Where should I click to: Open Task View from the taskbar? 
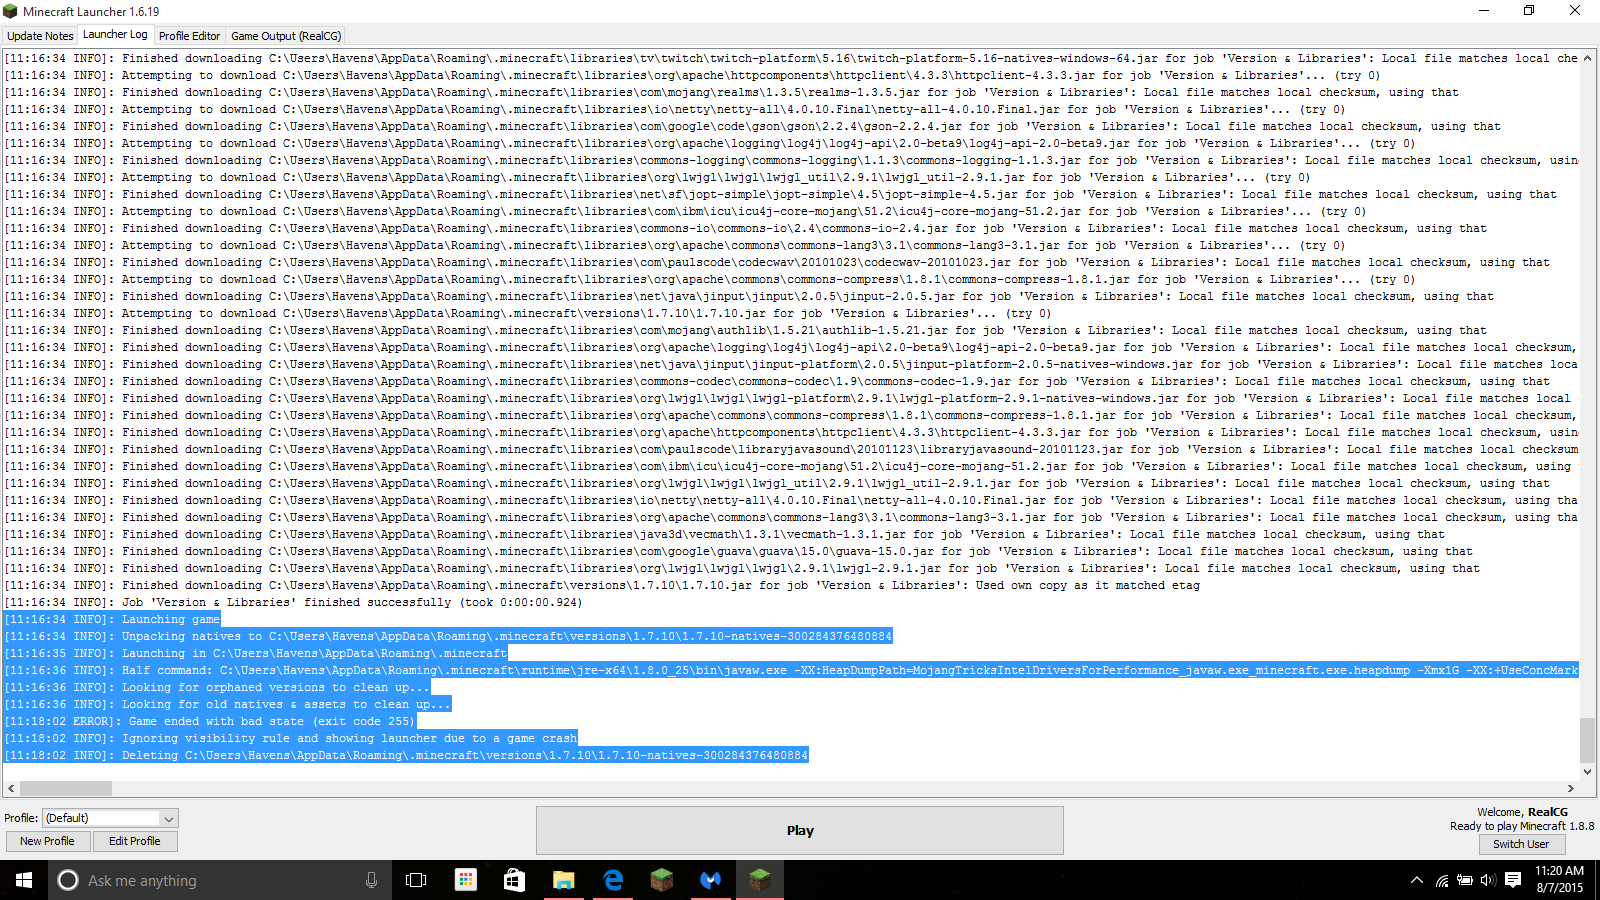coord(416,880)
